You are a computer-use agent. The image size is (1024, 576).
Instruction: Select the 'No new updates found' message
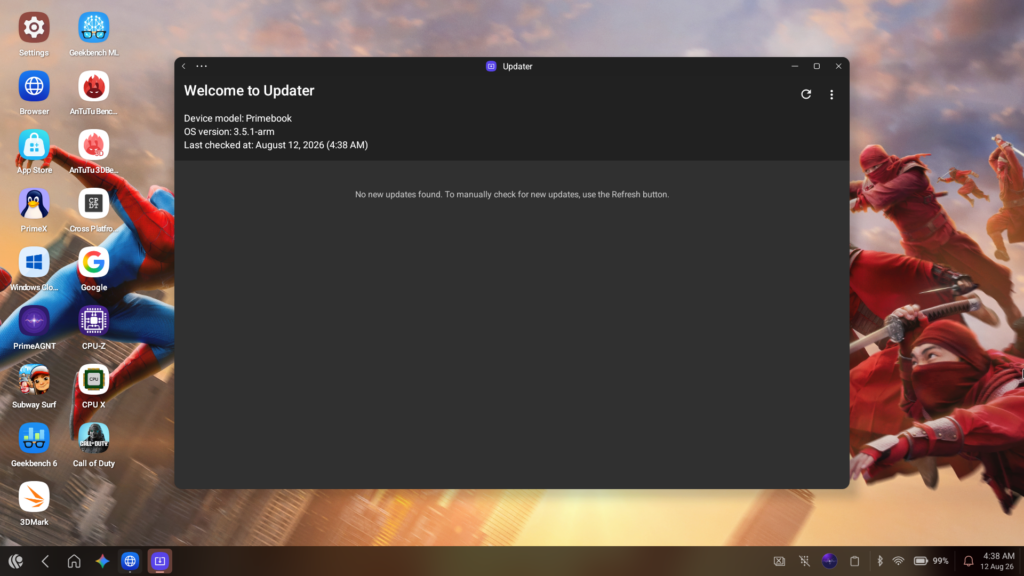click(x=512, y=195)
